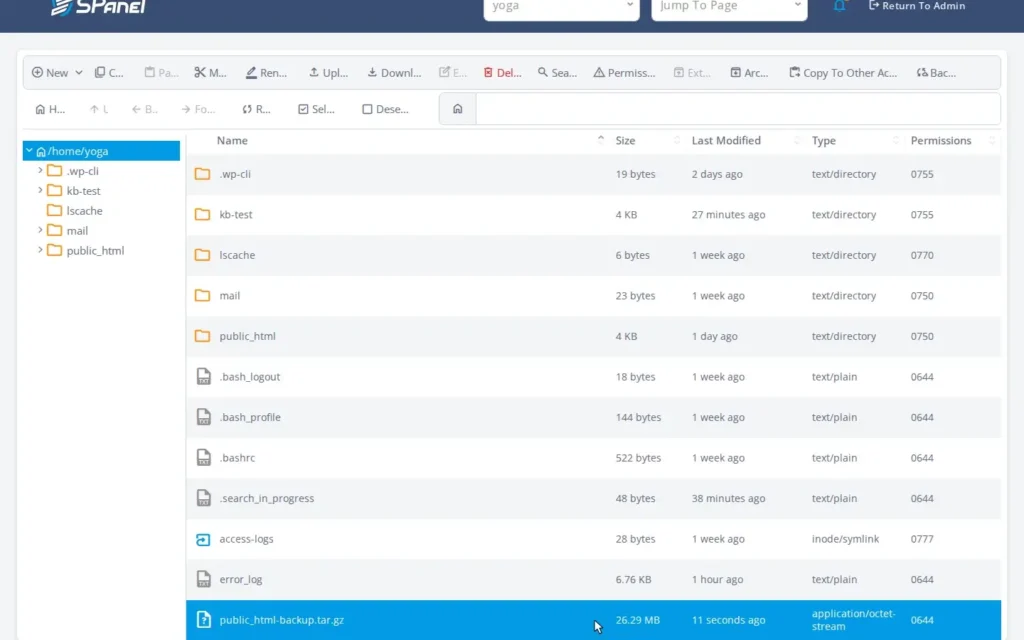This screenshot has height=640, width=1024.
Task: Select the .wp-cli folder row
Action: 593,174
